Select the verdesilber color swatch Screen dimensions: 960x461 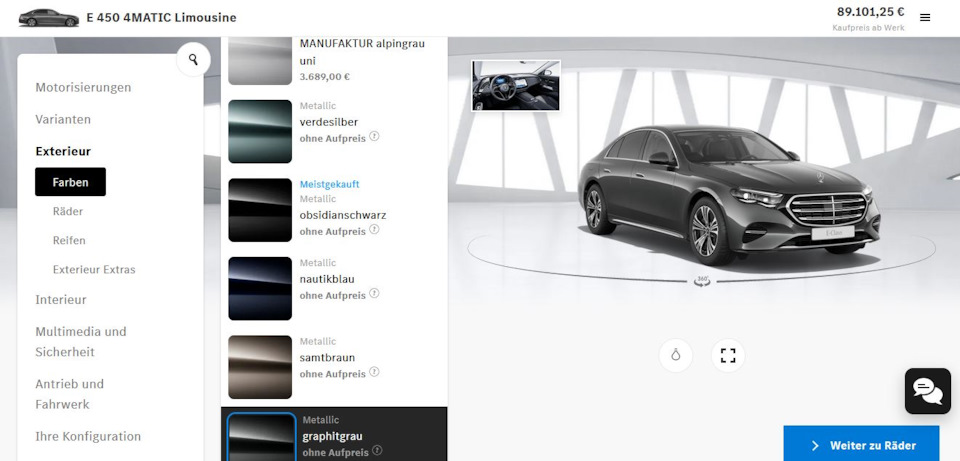coord(260,132)
